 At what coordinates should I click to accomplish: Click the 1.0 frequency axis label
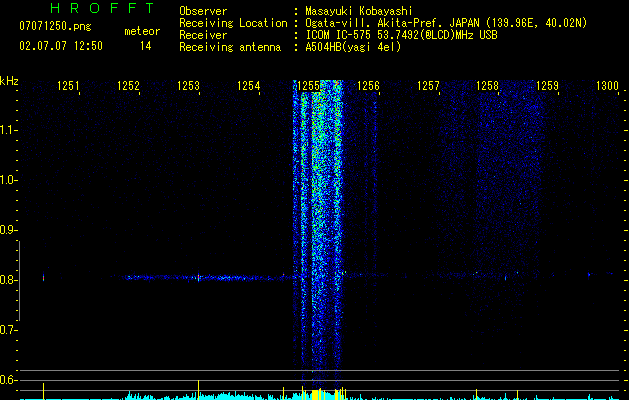[x=8, y=180]
